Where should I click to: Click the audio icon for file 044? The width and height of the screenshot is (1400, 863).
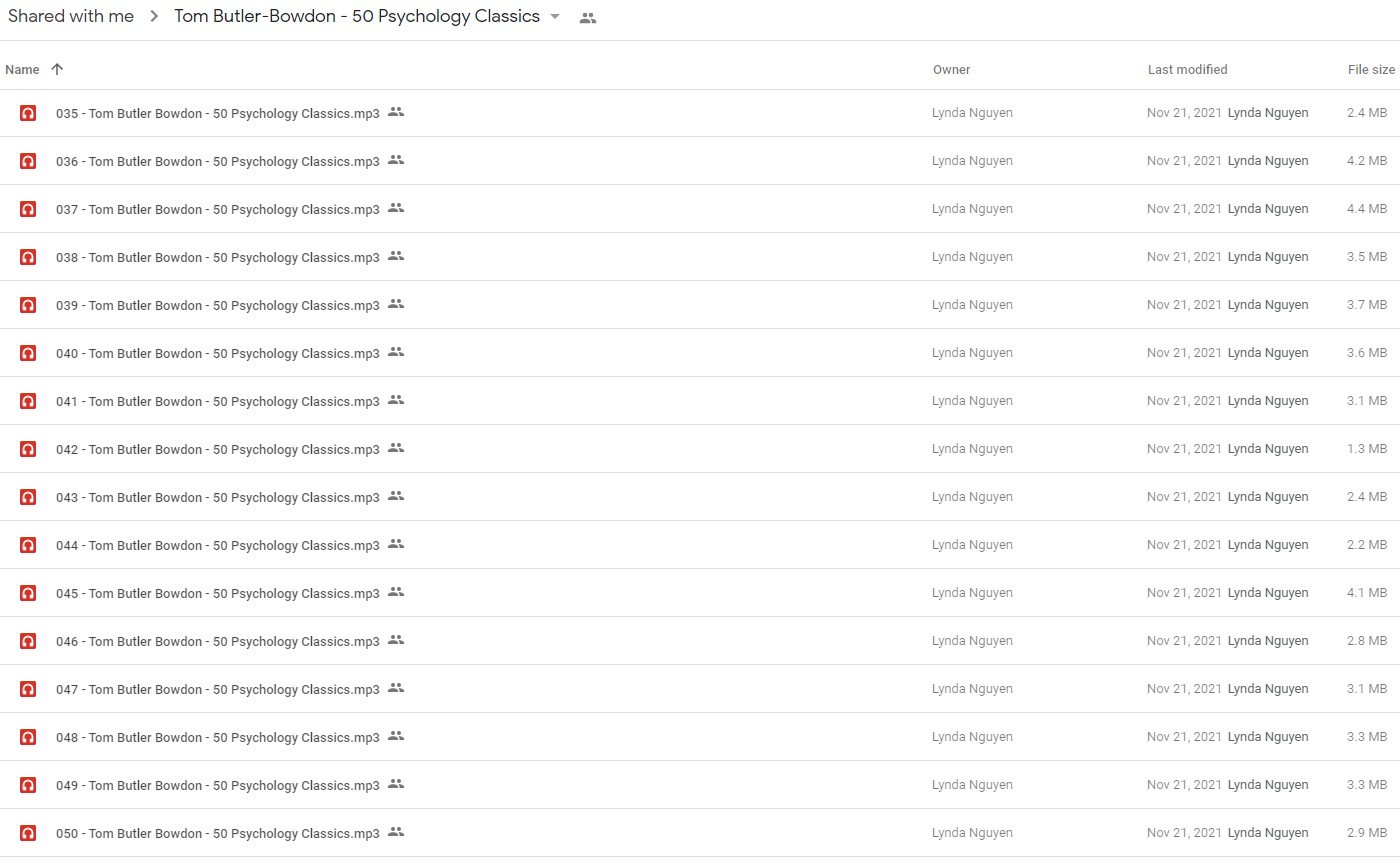pos(28,545)
